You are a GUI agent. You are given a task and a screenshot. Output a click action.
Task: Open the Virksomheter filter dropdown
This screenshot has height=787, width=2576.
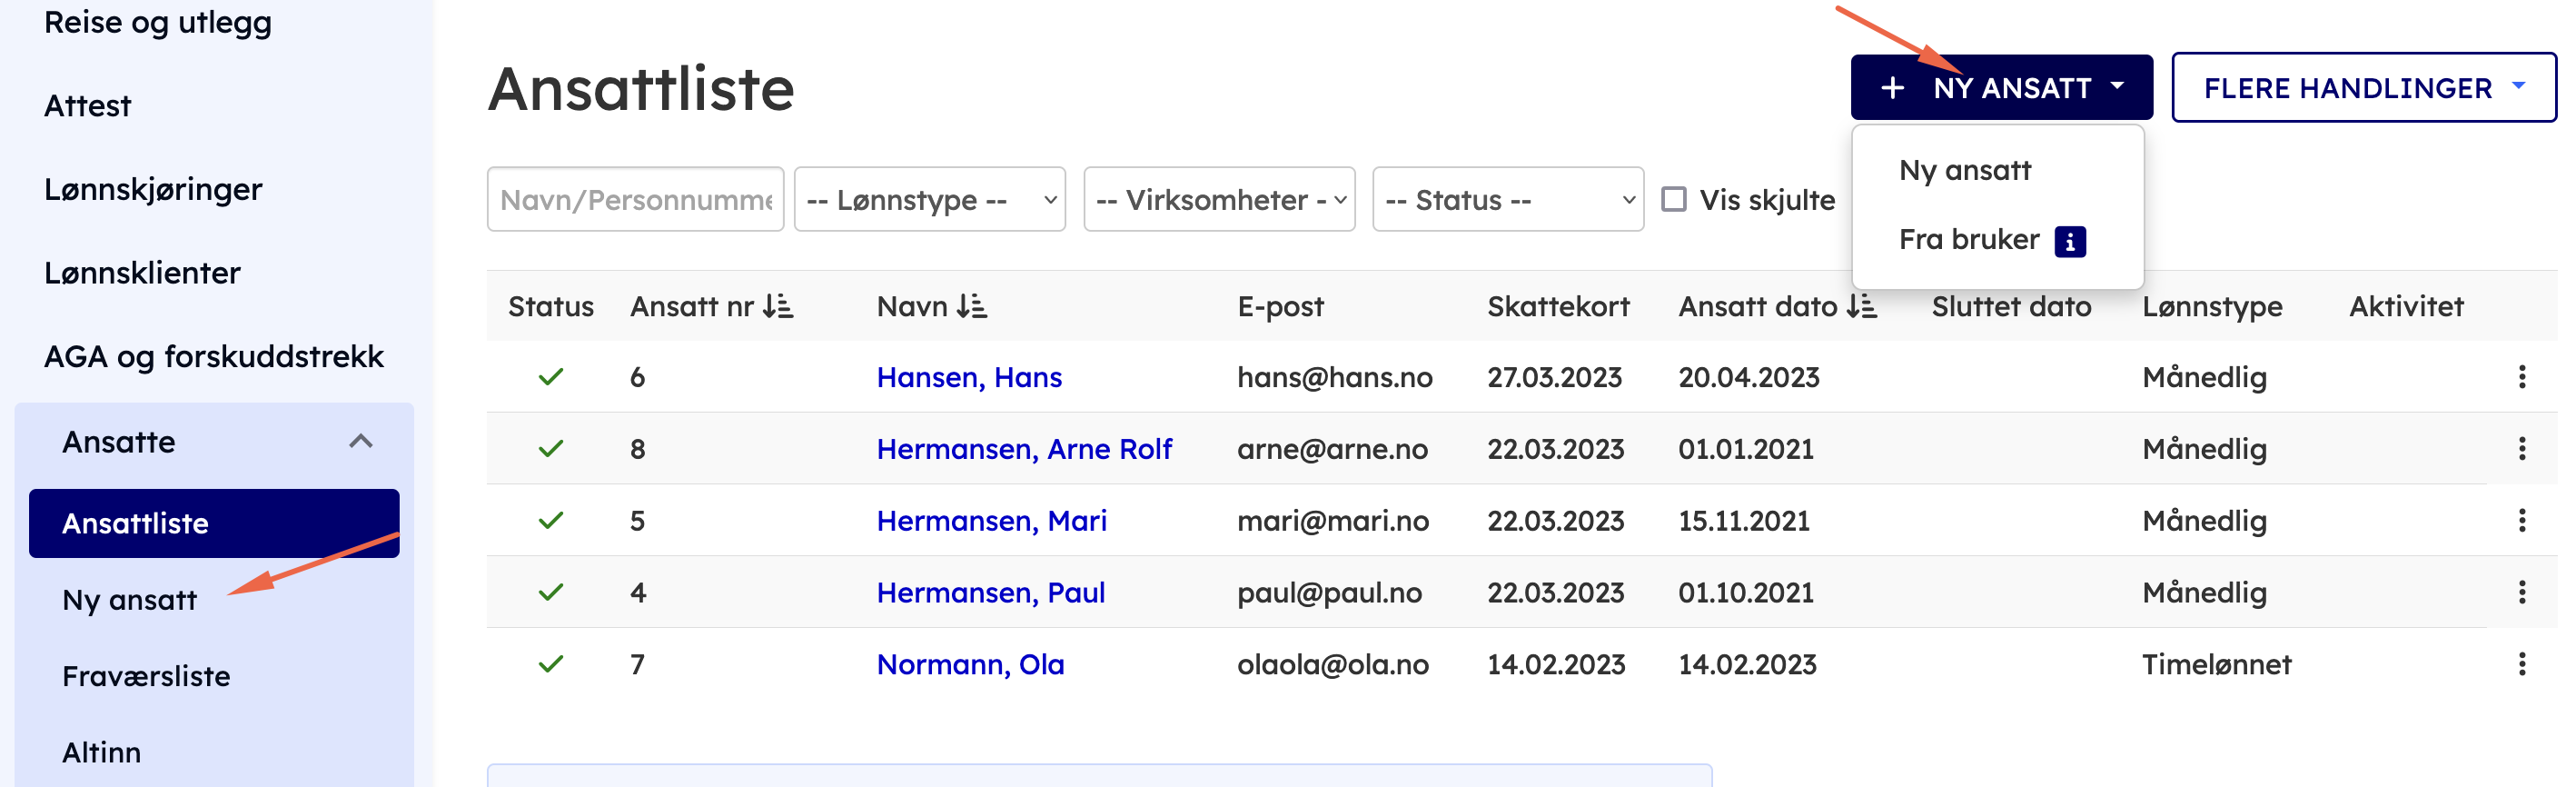[x=1219, y=199]
